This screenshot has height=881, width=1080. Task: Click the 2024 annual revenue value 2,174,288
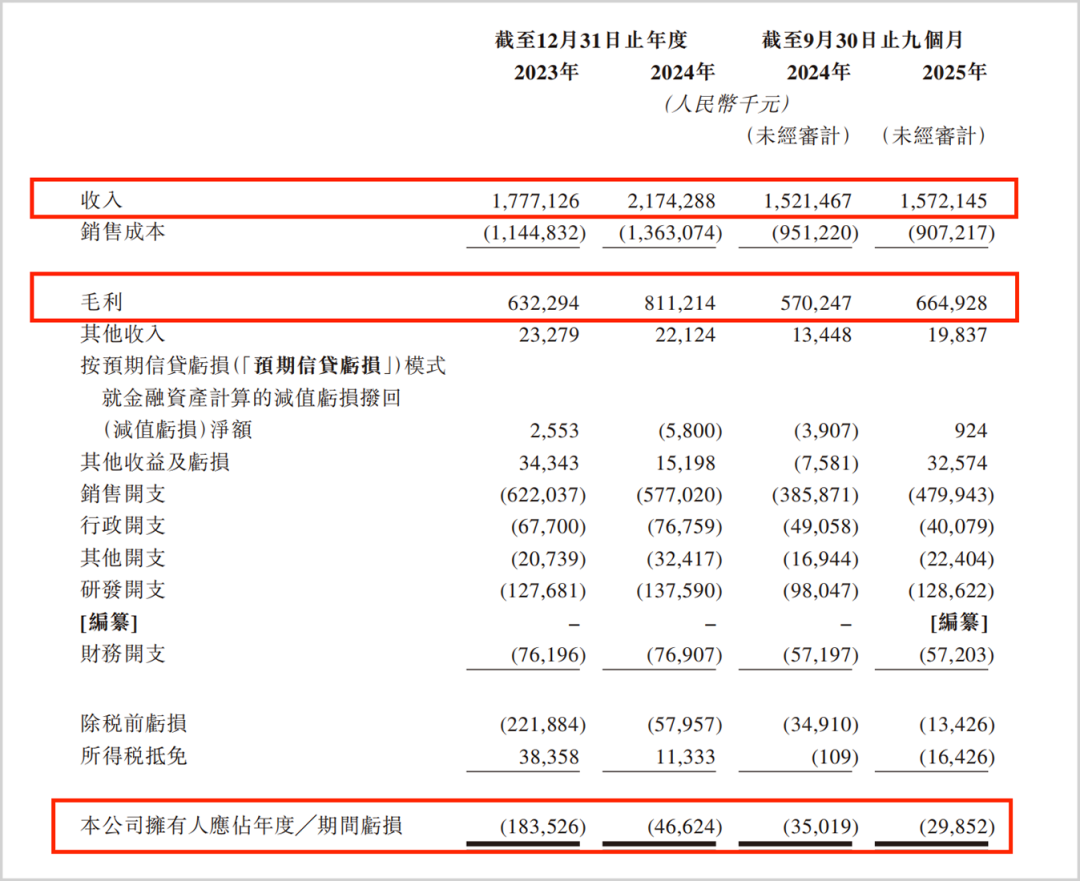point(671,201)
